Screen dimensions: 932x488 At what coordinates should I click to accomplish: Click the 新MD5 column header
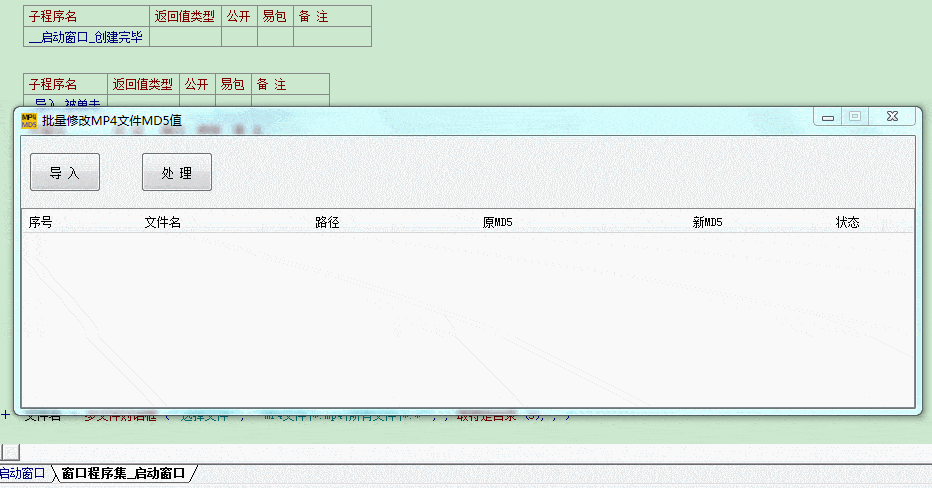pos(707,222)
